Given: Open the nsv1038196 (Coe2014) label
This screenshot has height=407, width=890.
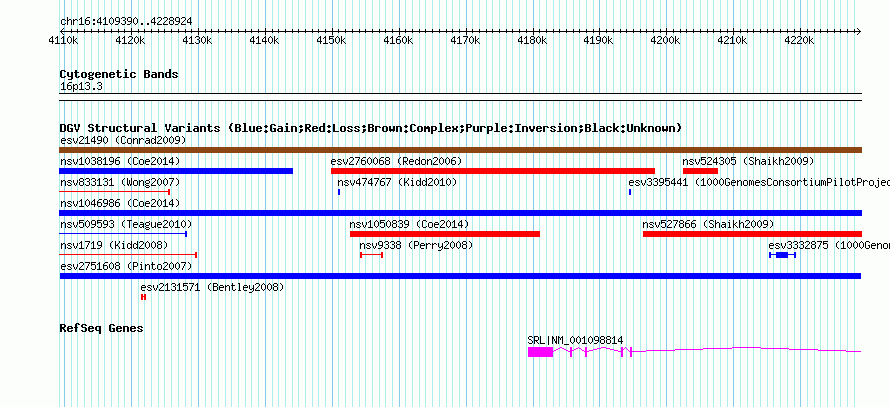Looking at the screenshot, I should (x=120, y=161).
